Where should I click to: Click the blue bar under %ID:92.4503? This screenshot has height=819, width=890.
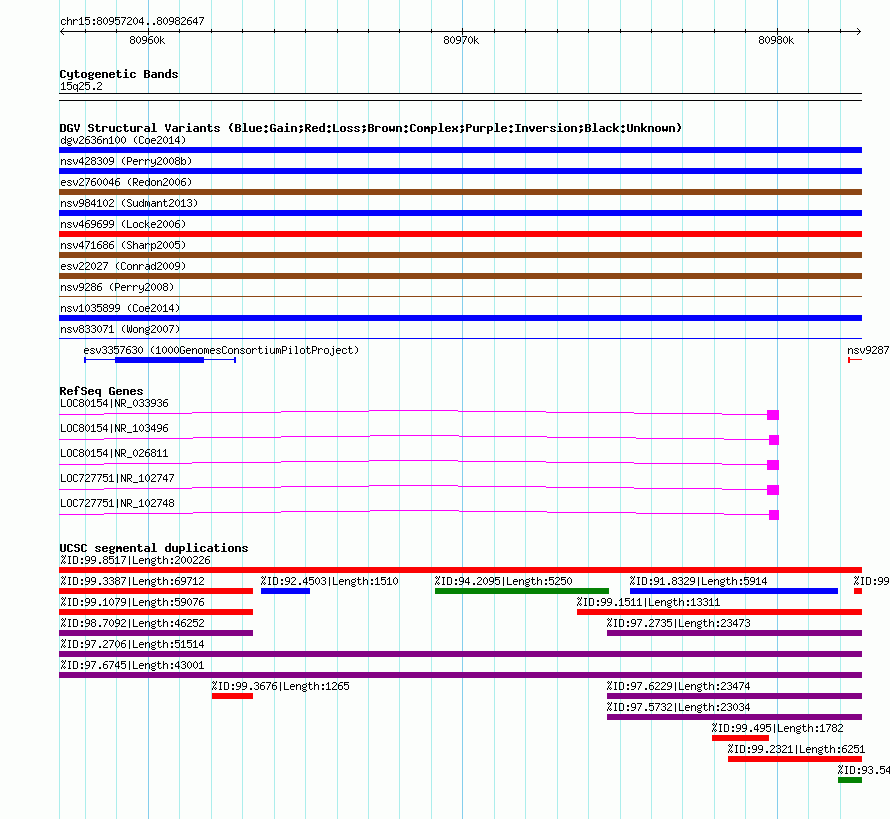click(286, 591)
